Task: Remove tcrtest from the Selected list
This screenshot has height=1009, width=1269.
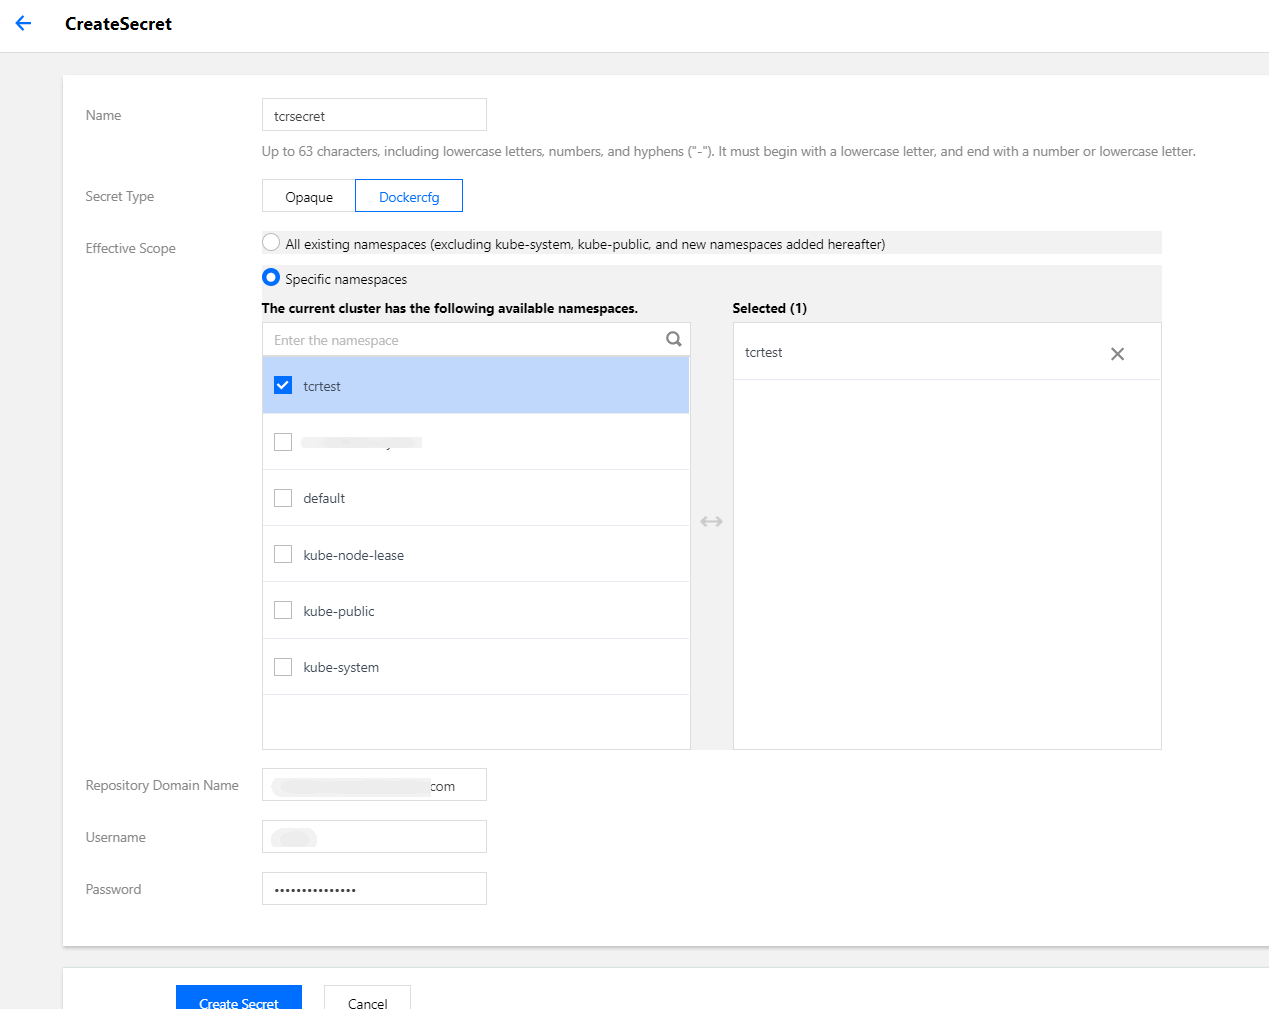Action: 1117,354
